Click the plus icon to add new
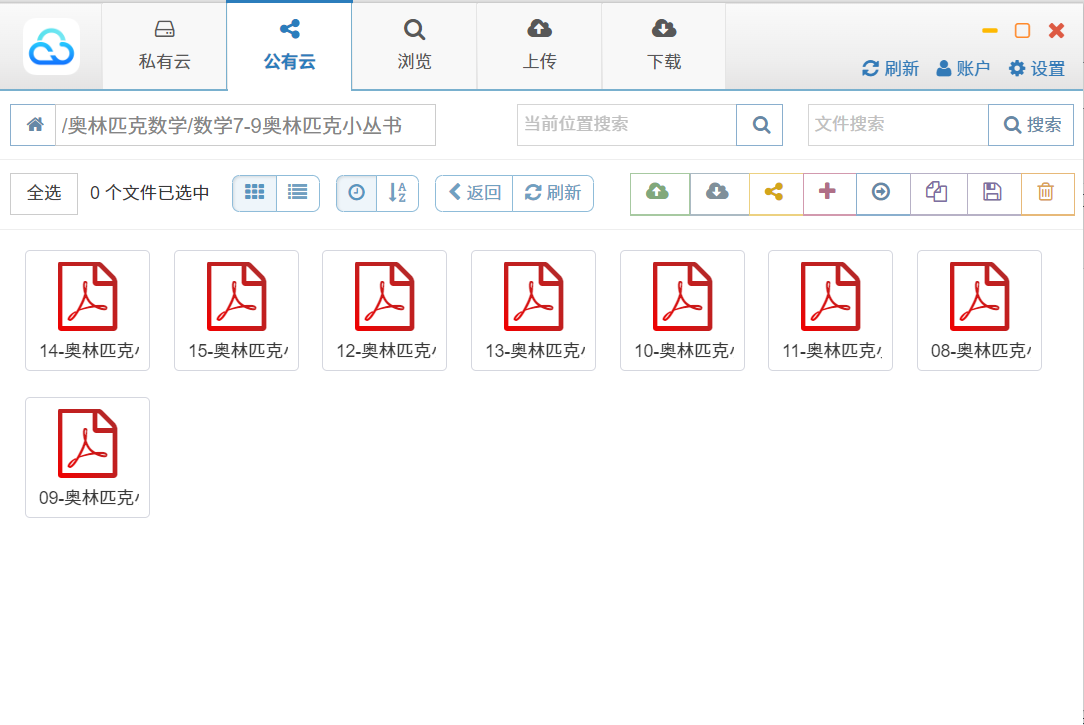The height and width of the screenshot is (725, 1084). pos(827,193)
